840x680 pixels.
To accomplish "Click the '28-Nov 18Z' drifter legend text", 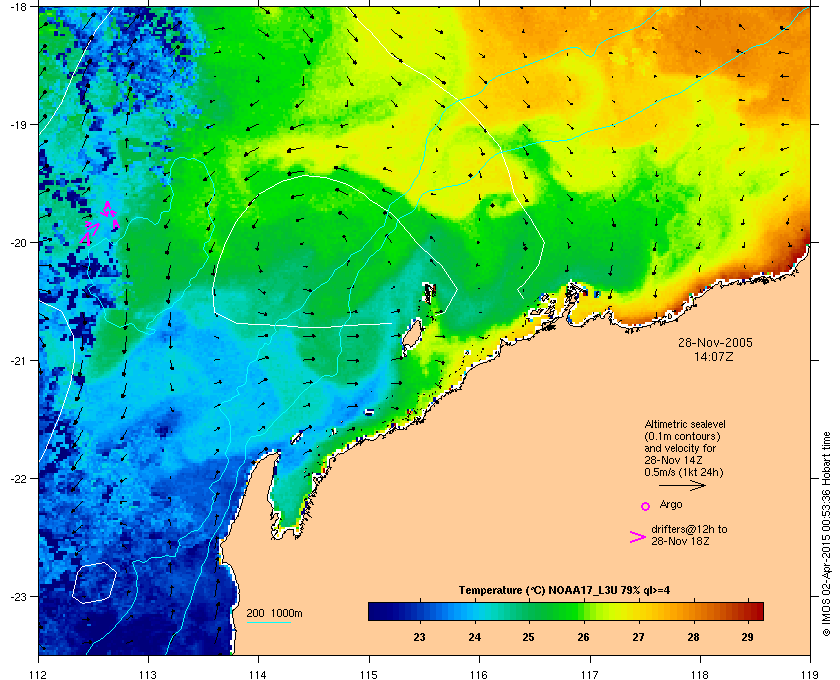I will click(680, 541).
